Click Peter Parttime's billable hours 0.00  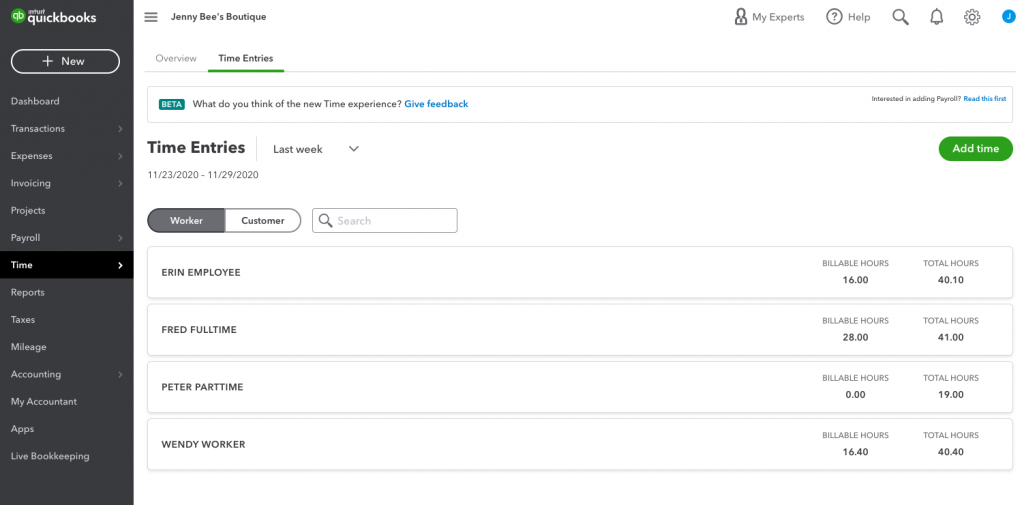pos(855,395)
